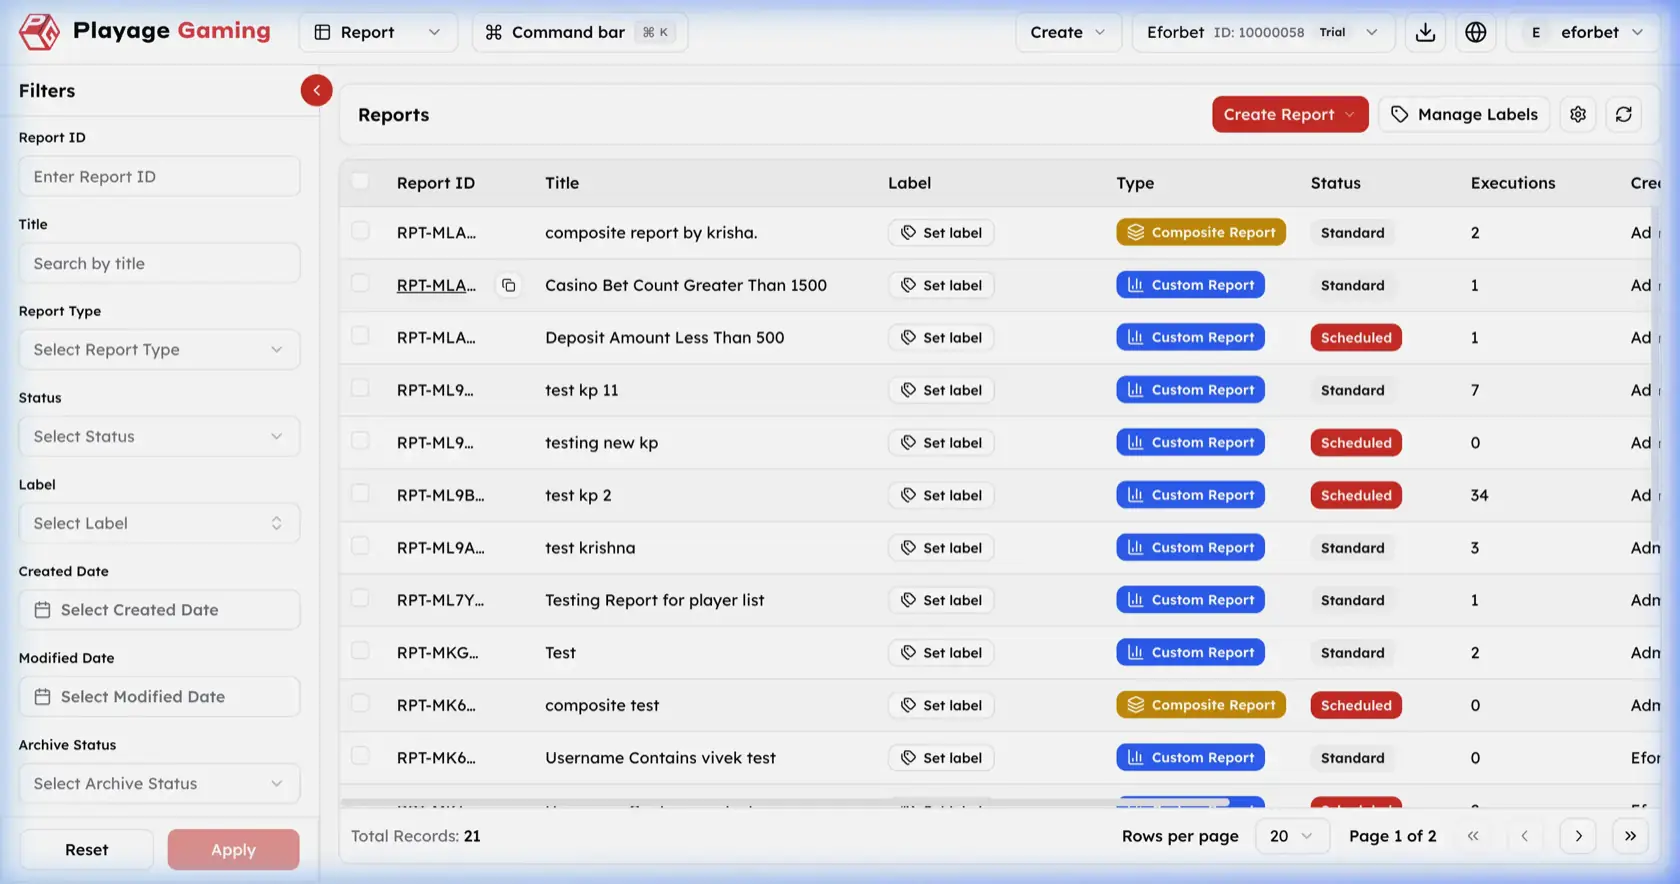
Task: Open the language globe icon
Action: click(1475, 32)
